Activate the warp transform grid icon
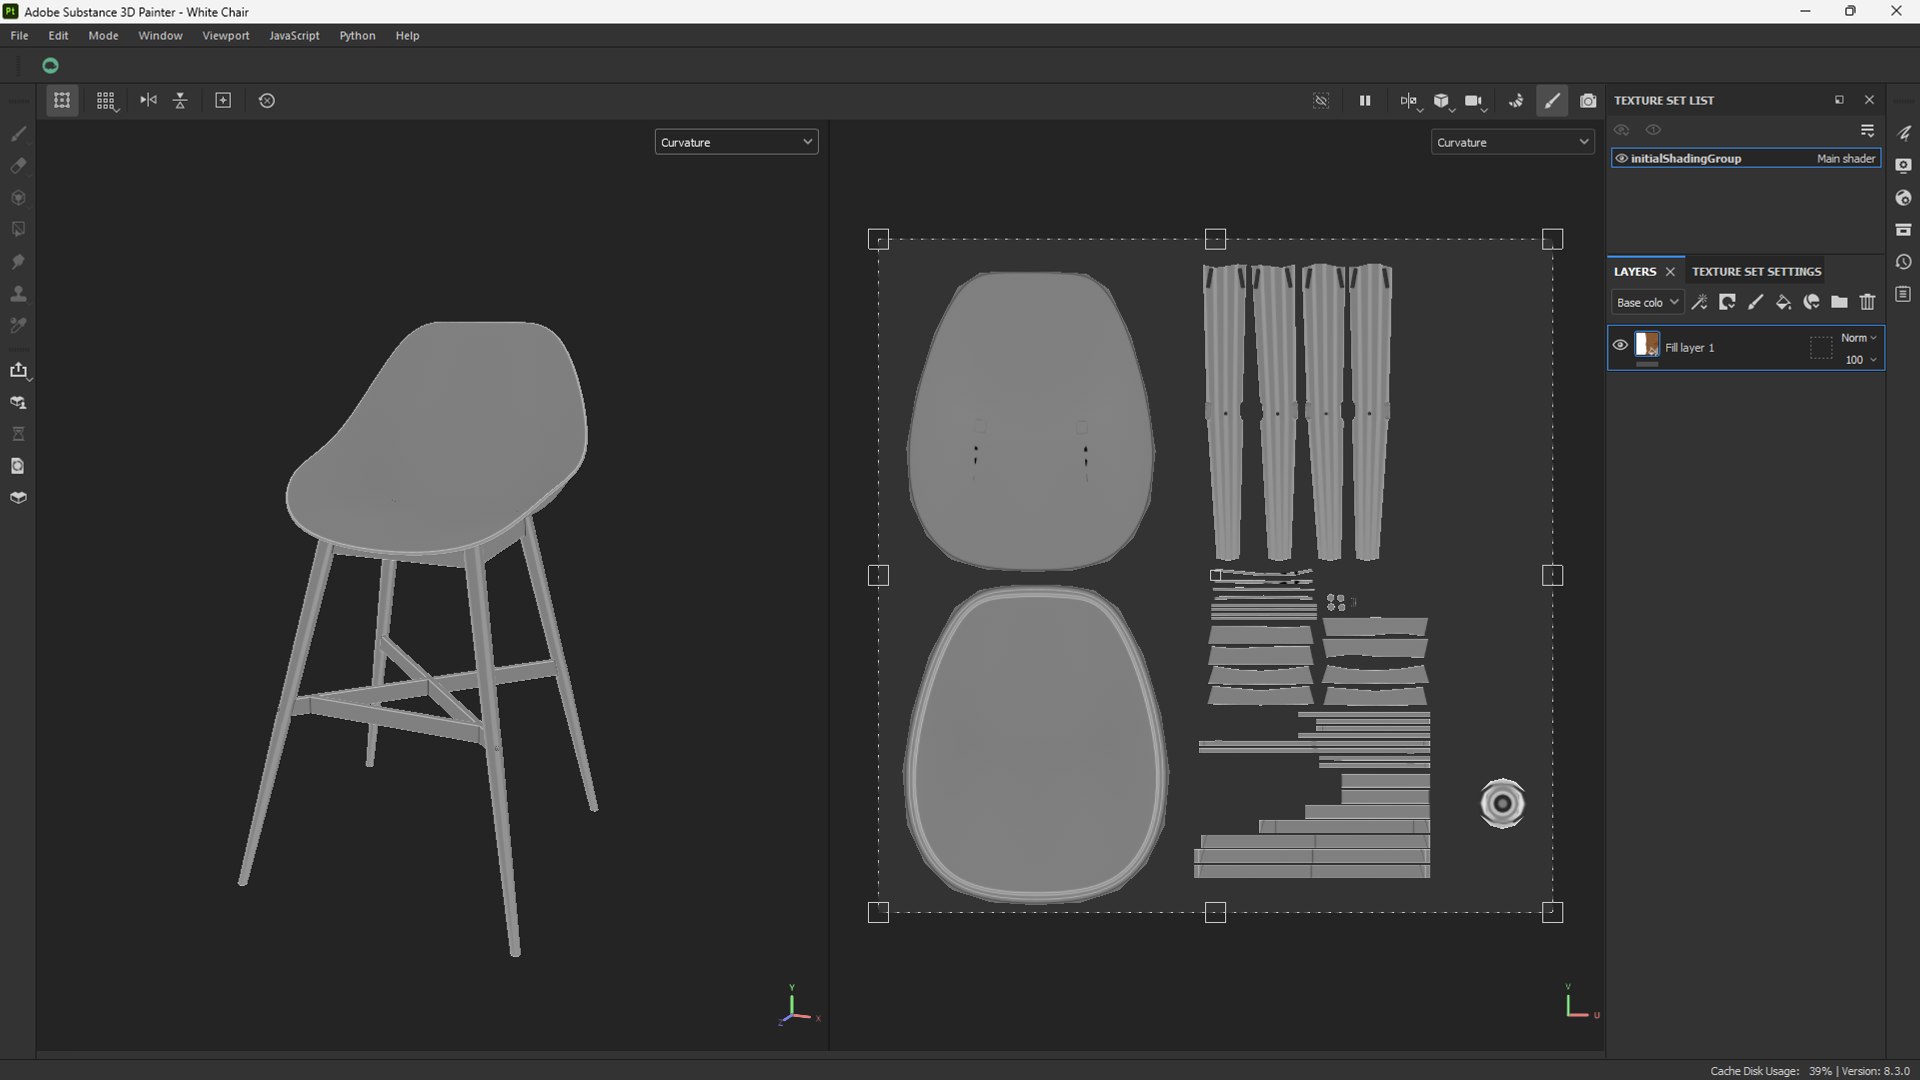 coord(62,100)
